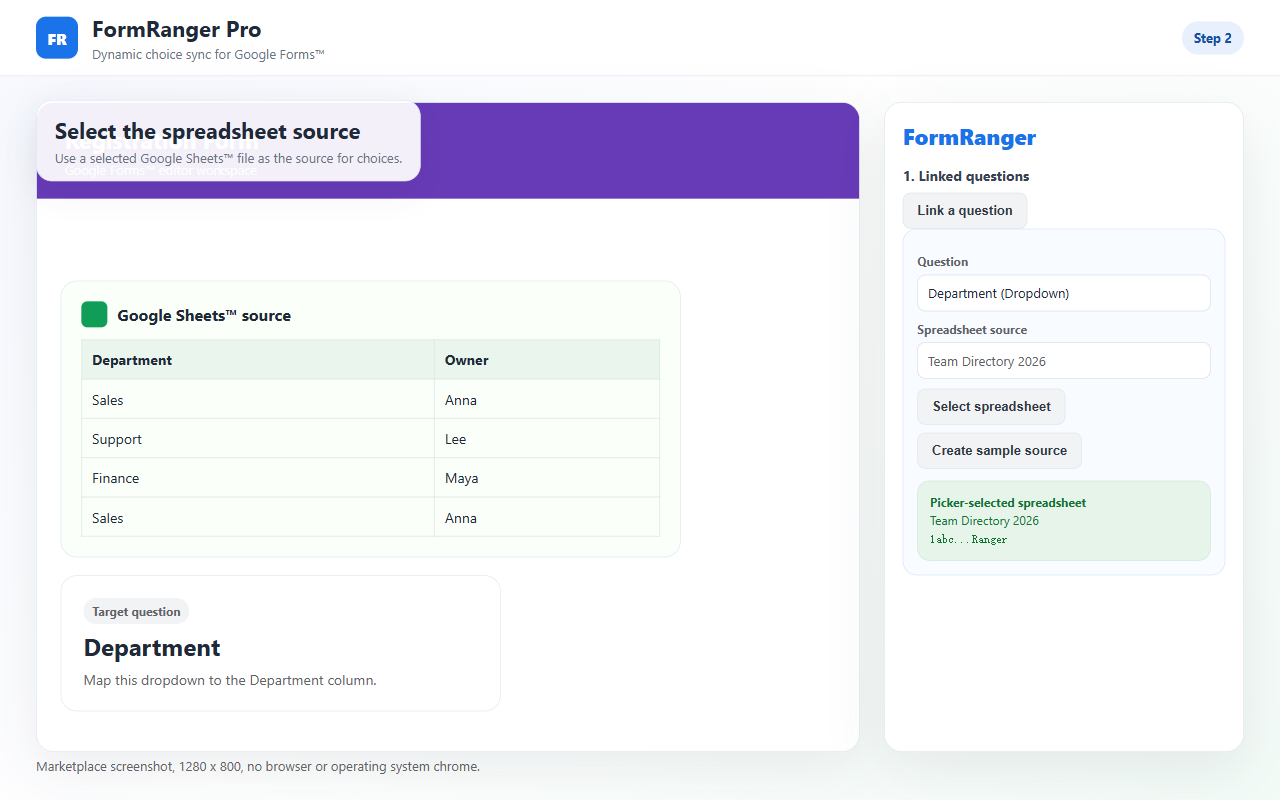Click the Step 2 badge
1280x800 pixels.
[1212, 38]
